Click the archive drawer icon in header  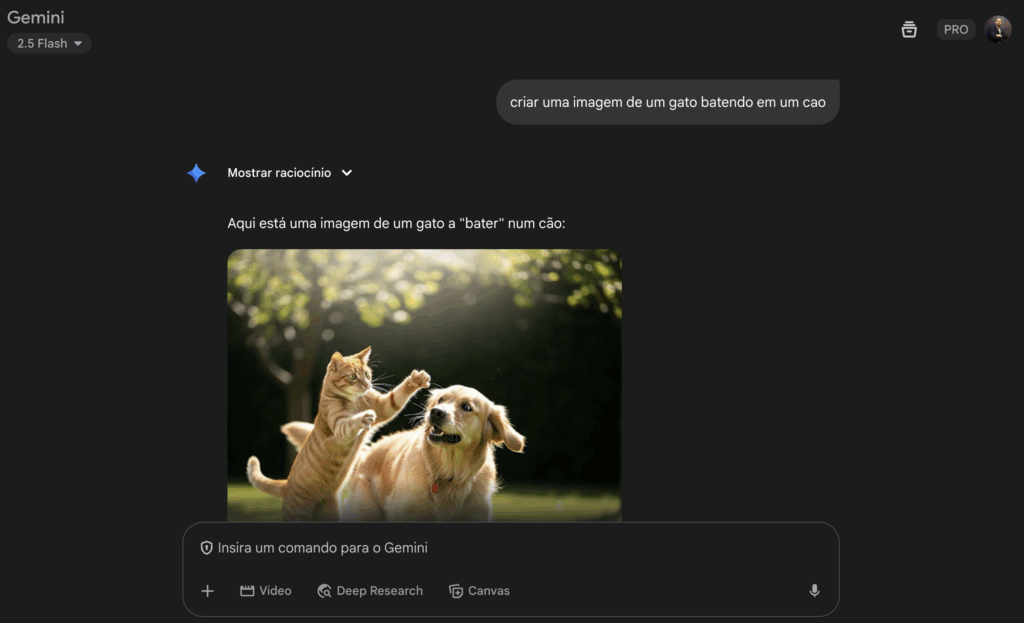pos(909,29)
